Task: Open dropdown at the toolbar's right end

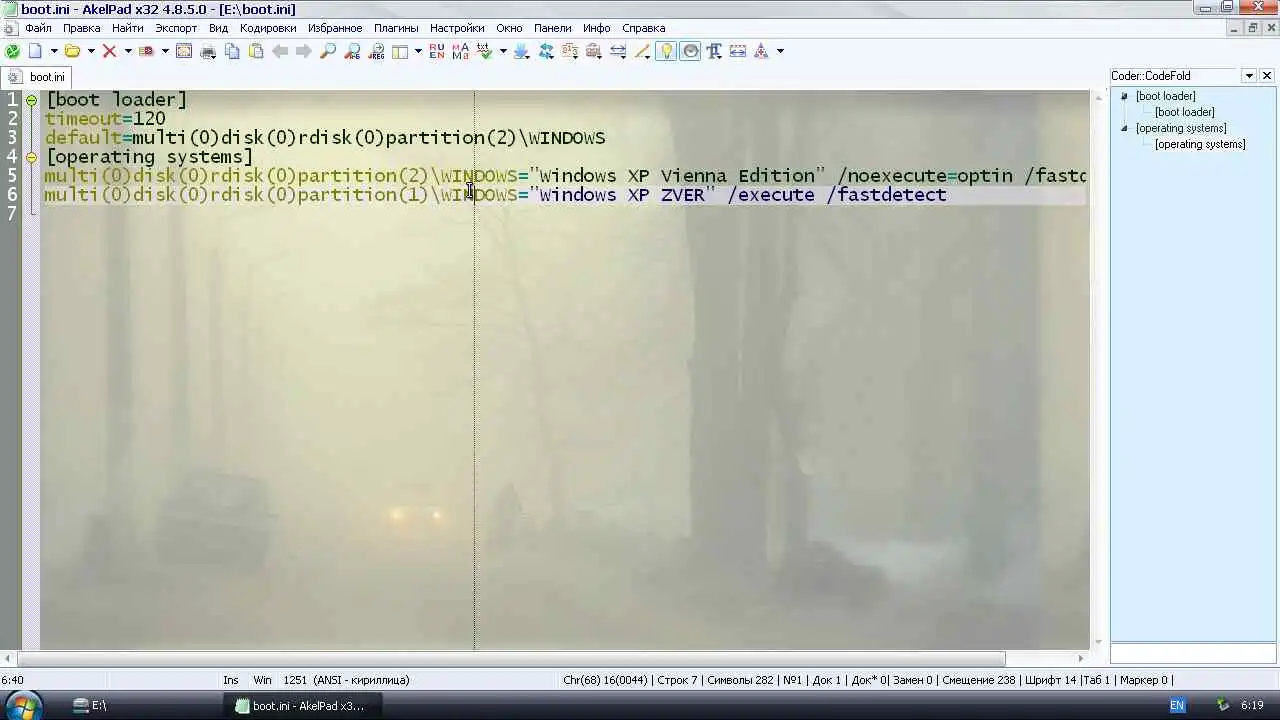Action: (x=780, y=51)
